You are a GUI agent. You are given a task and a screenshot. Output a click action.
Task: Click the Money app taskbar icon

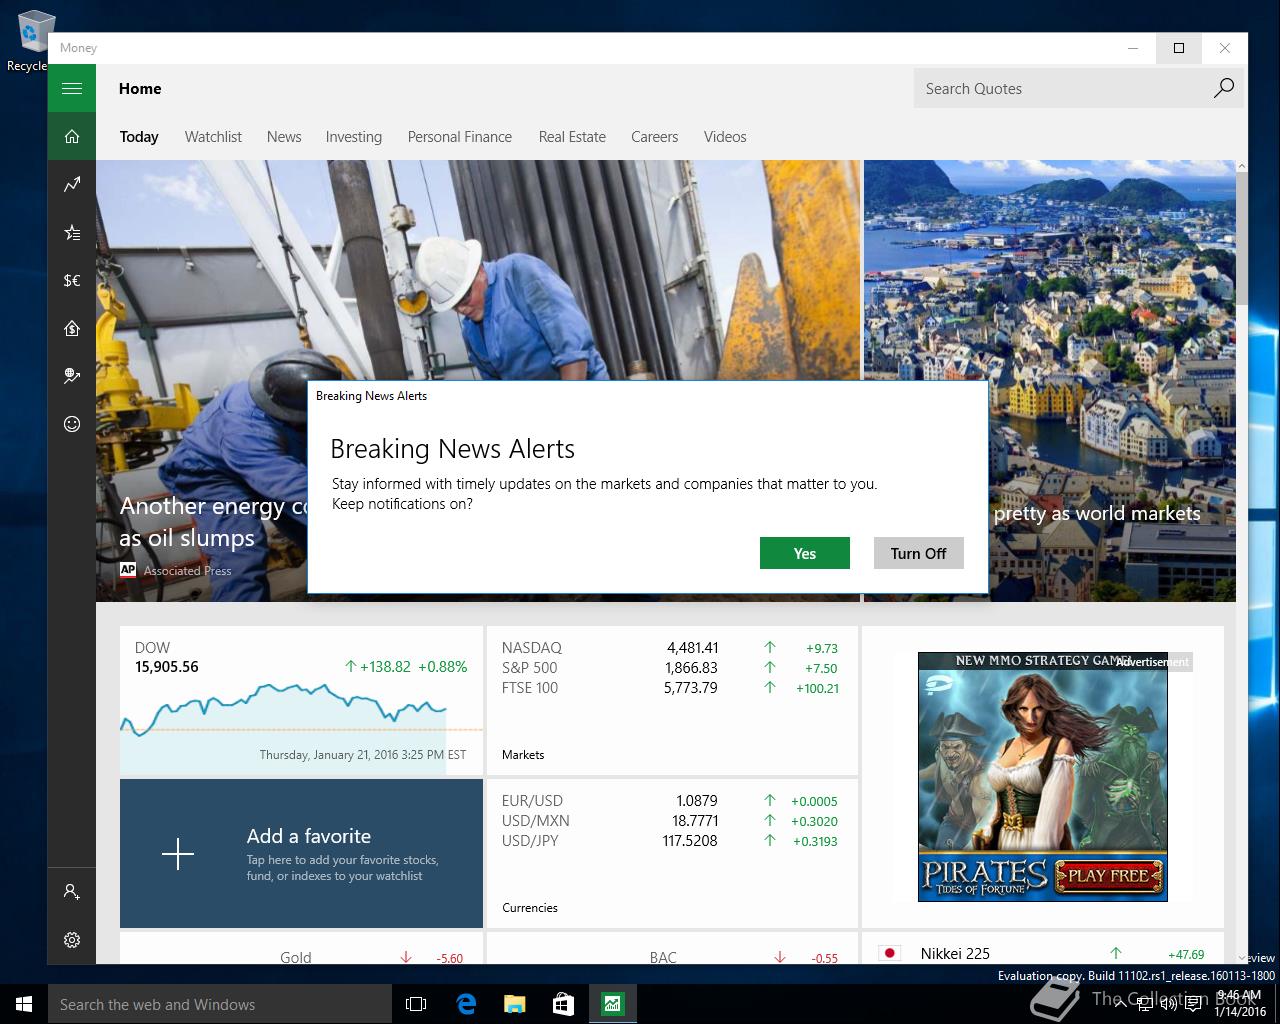612,1004
